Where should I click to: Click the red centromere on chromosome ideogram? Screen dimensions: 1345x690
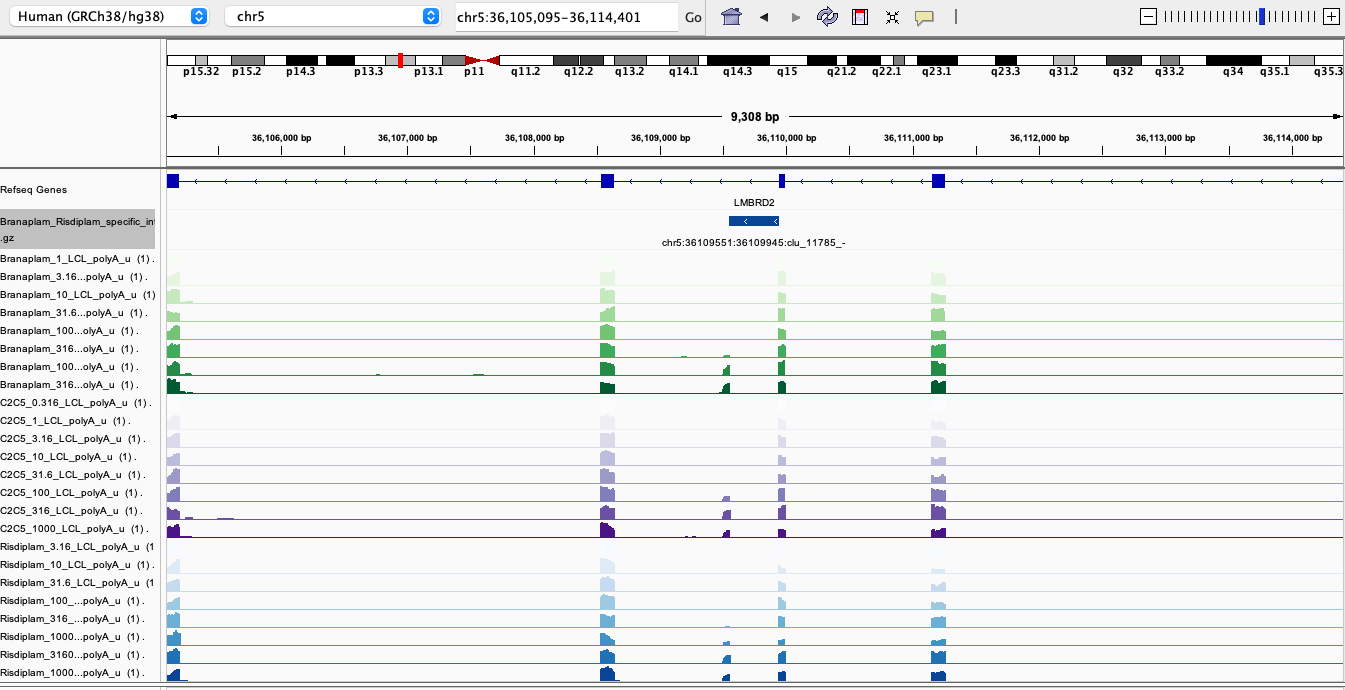click(482, 61)
